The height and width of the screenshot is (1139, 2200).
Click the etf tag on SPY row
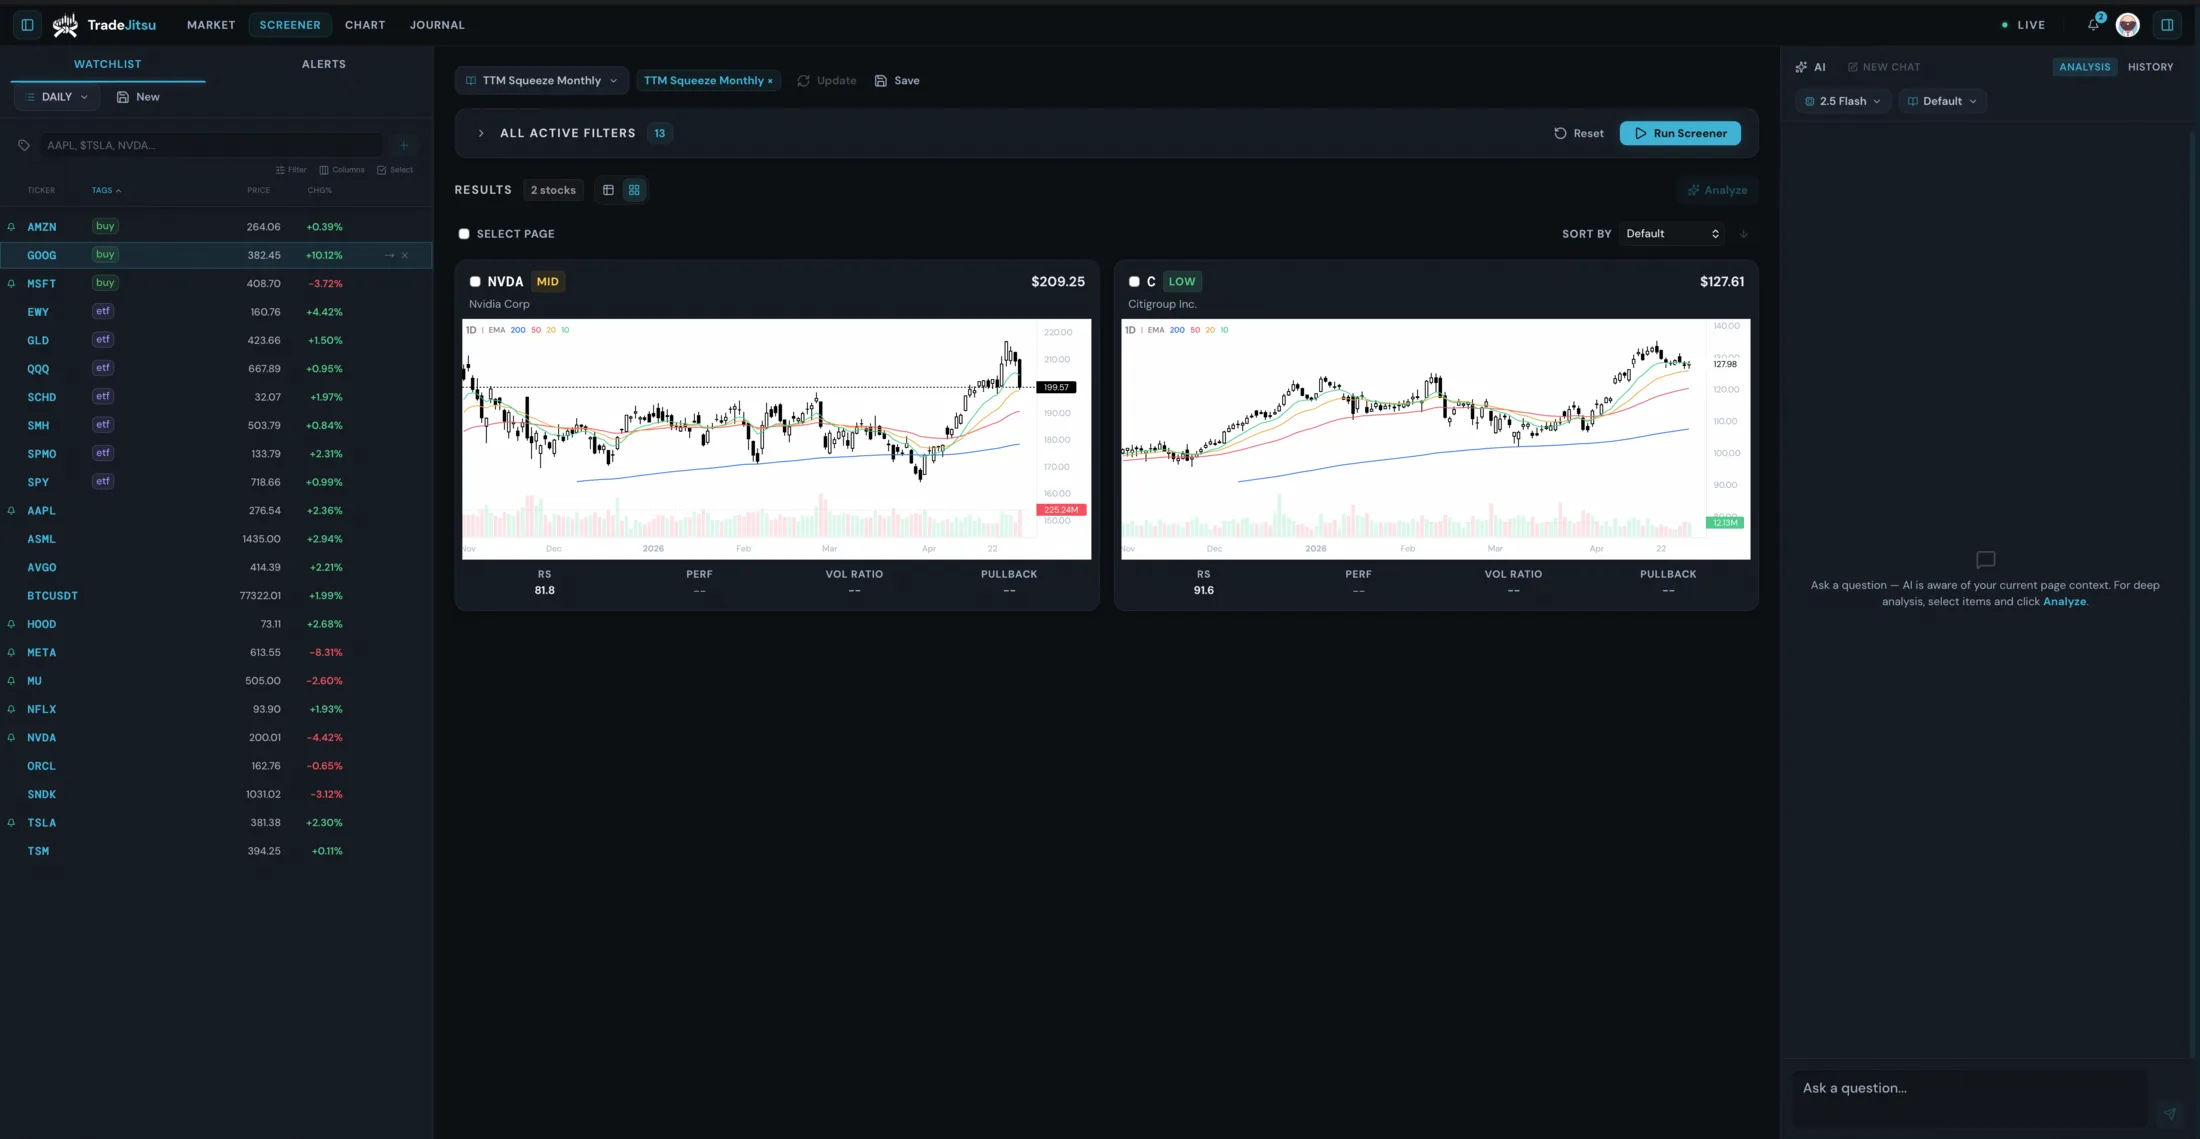pyautogui.click(x=103, y=482)
